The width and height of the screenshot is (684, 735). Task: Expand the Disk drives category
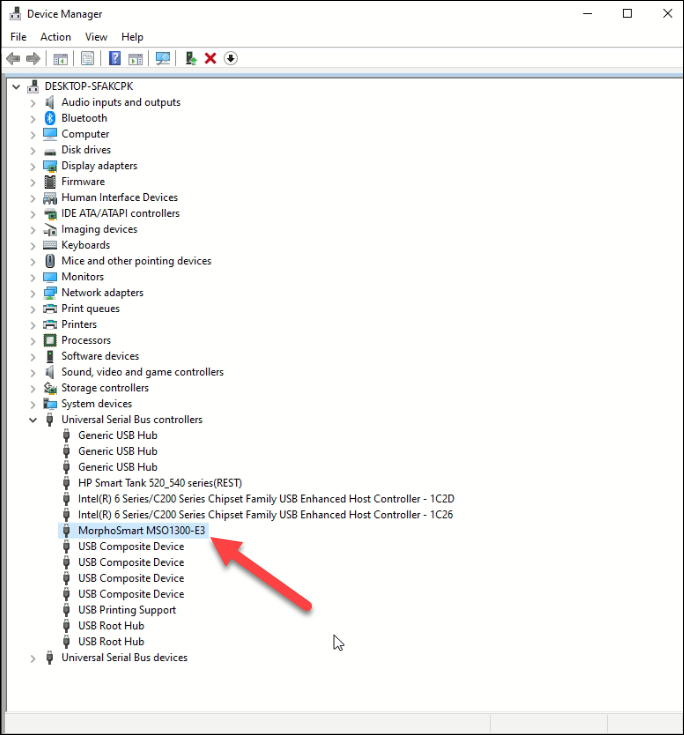[33, 150]
